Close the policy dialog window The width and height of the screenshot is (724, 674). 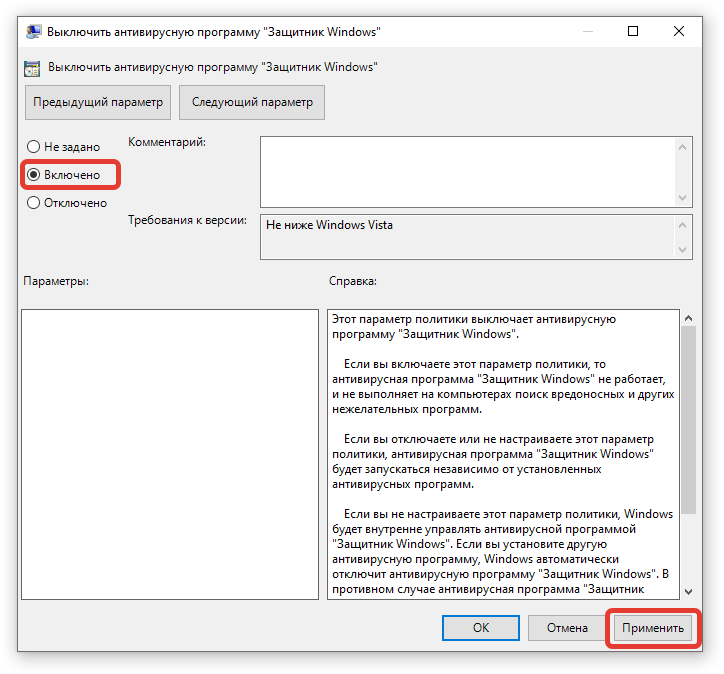(679, 31)
